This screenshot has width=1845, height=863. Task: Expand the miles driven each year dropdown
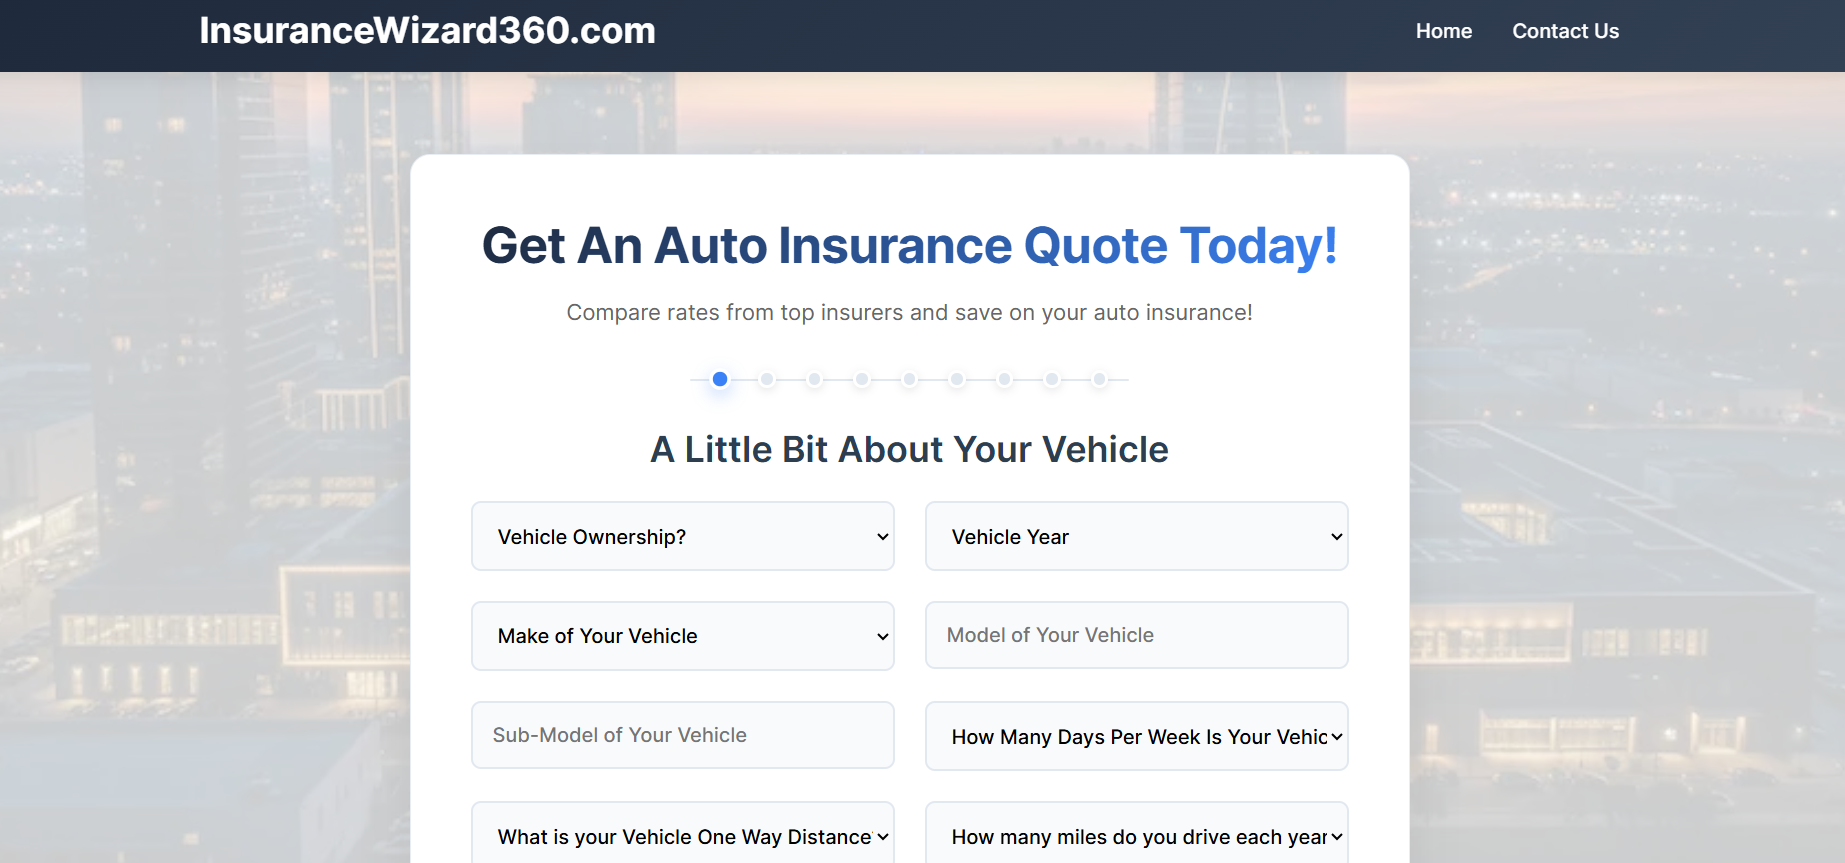point(1137,832)
